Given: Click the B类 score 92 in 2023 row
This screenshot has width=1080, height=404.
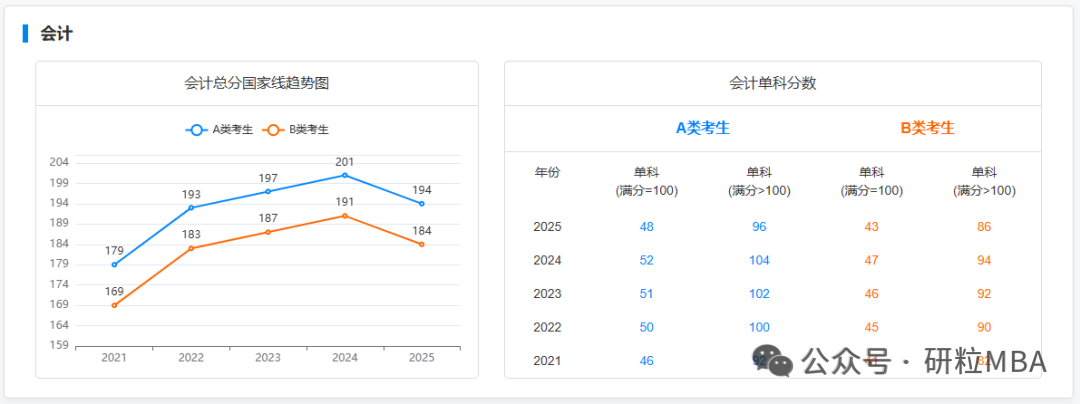Looking at the screenshot, I should pos(984,294).
